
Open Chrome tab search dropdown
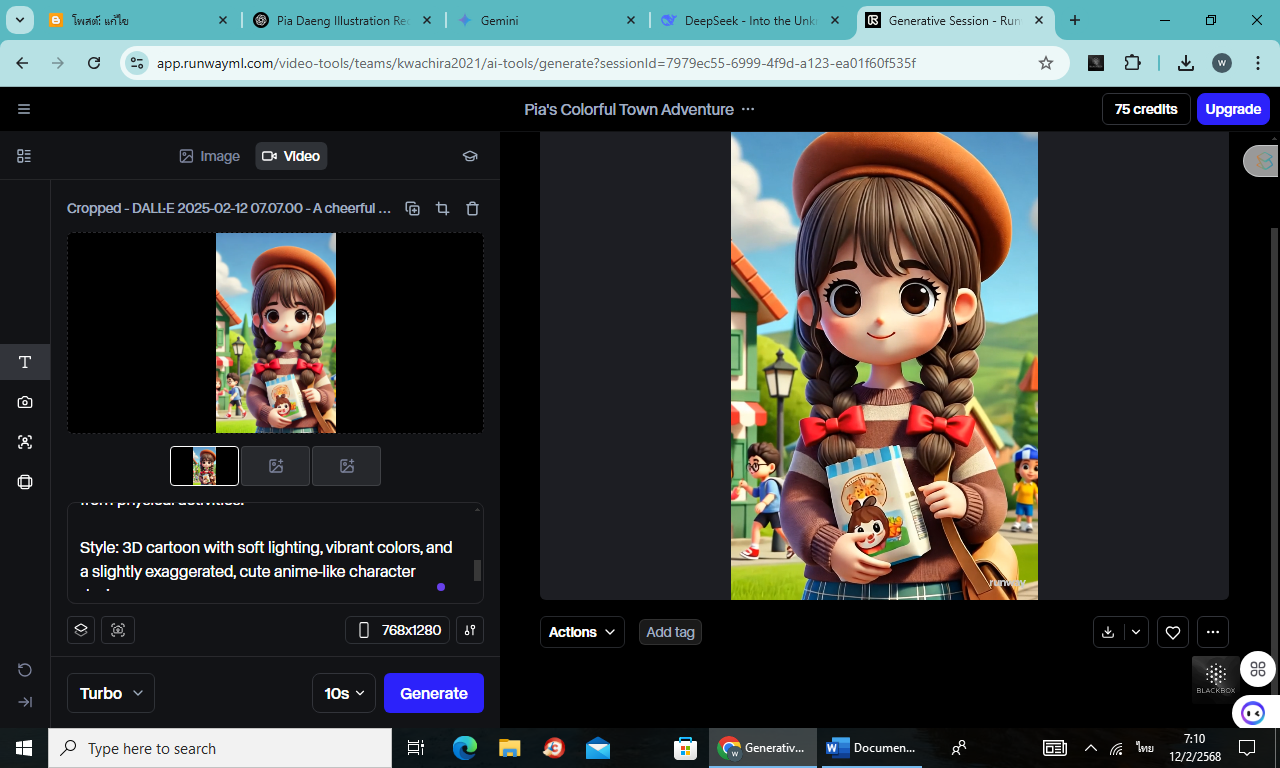click(x=20, y=20)
